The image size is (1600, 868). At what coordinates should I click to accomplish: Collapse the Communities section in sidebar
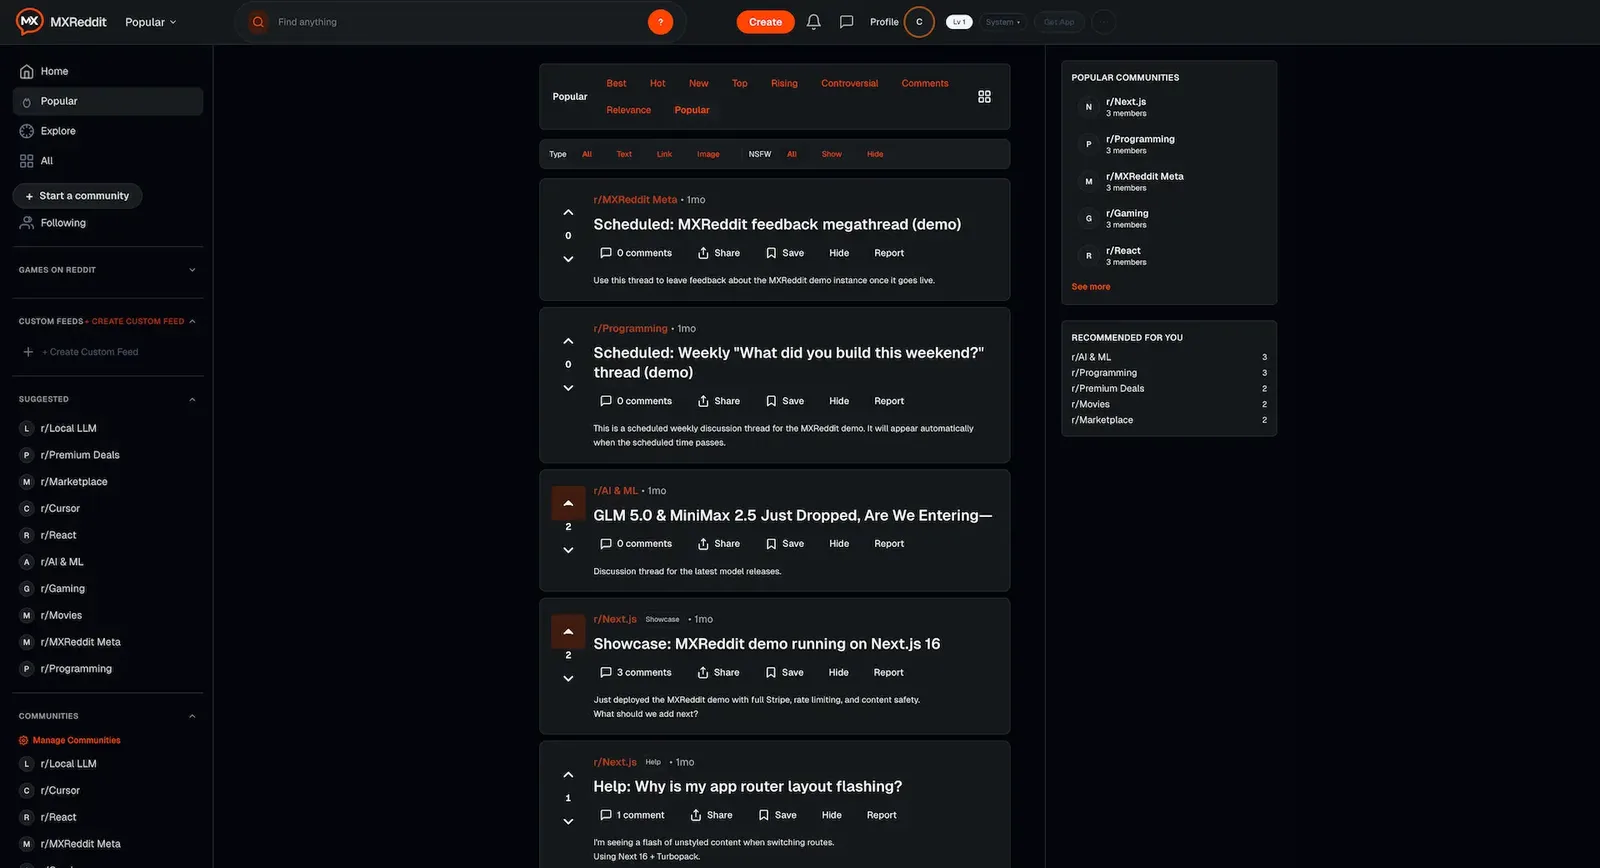pos(192,717)
